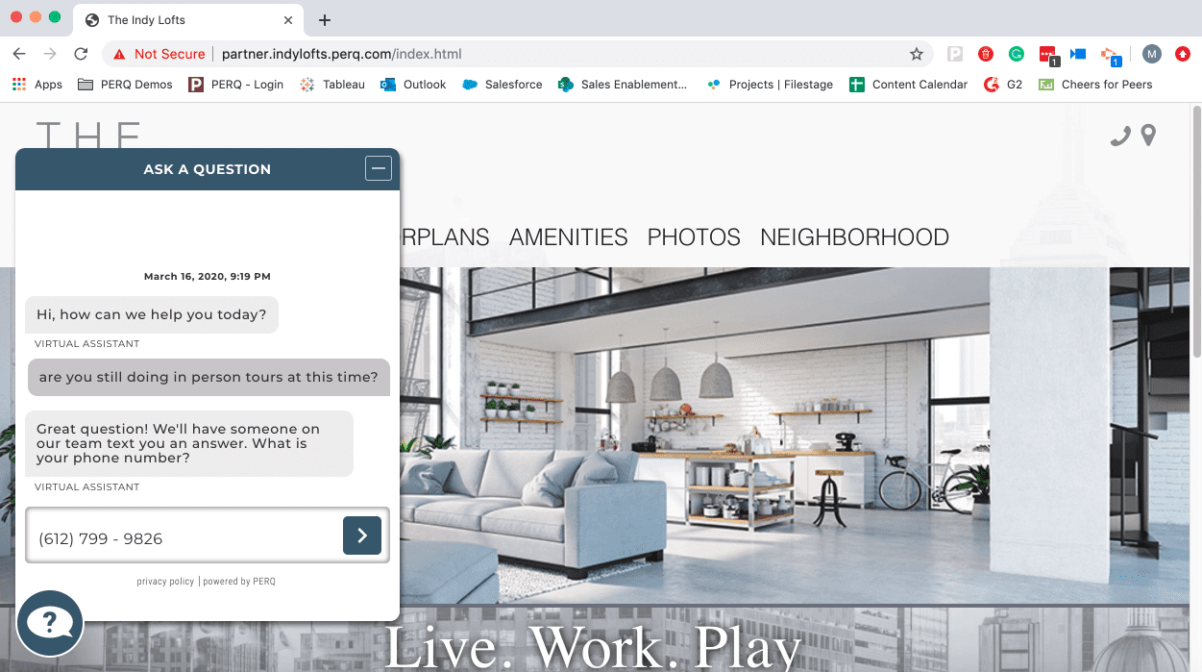Open the Neighborhood menu item
Image resolution: width=1202 pixels, height=672 pixels.
(x=855, y=237)
